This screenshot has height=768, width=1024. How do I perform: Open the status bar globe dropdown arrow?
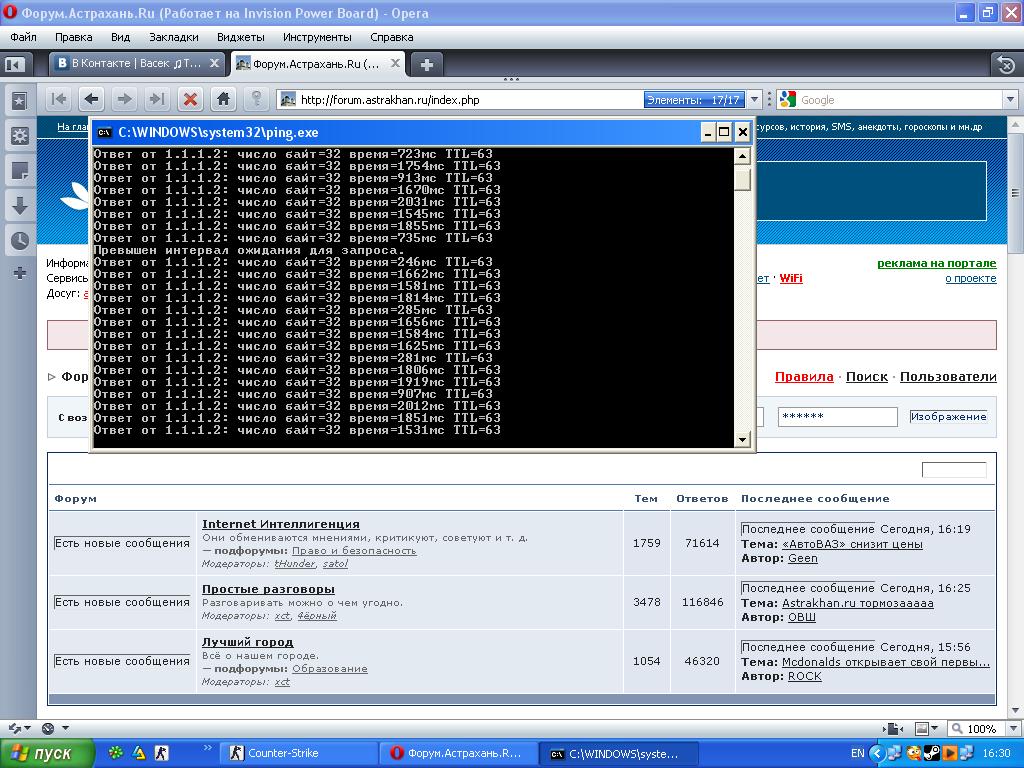point(65,728)
